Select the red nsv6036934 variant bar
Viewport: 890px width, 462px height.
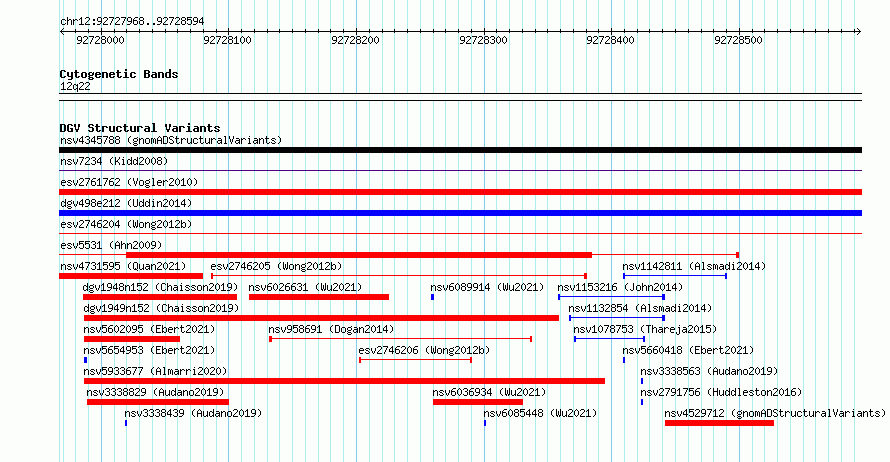pos(478,402)
